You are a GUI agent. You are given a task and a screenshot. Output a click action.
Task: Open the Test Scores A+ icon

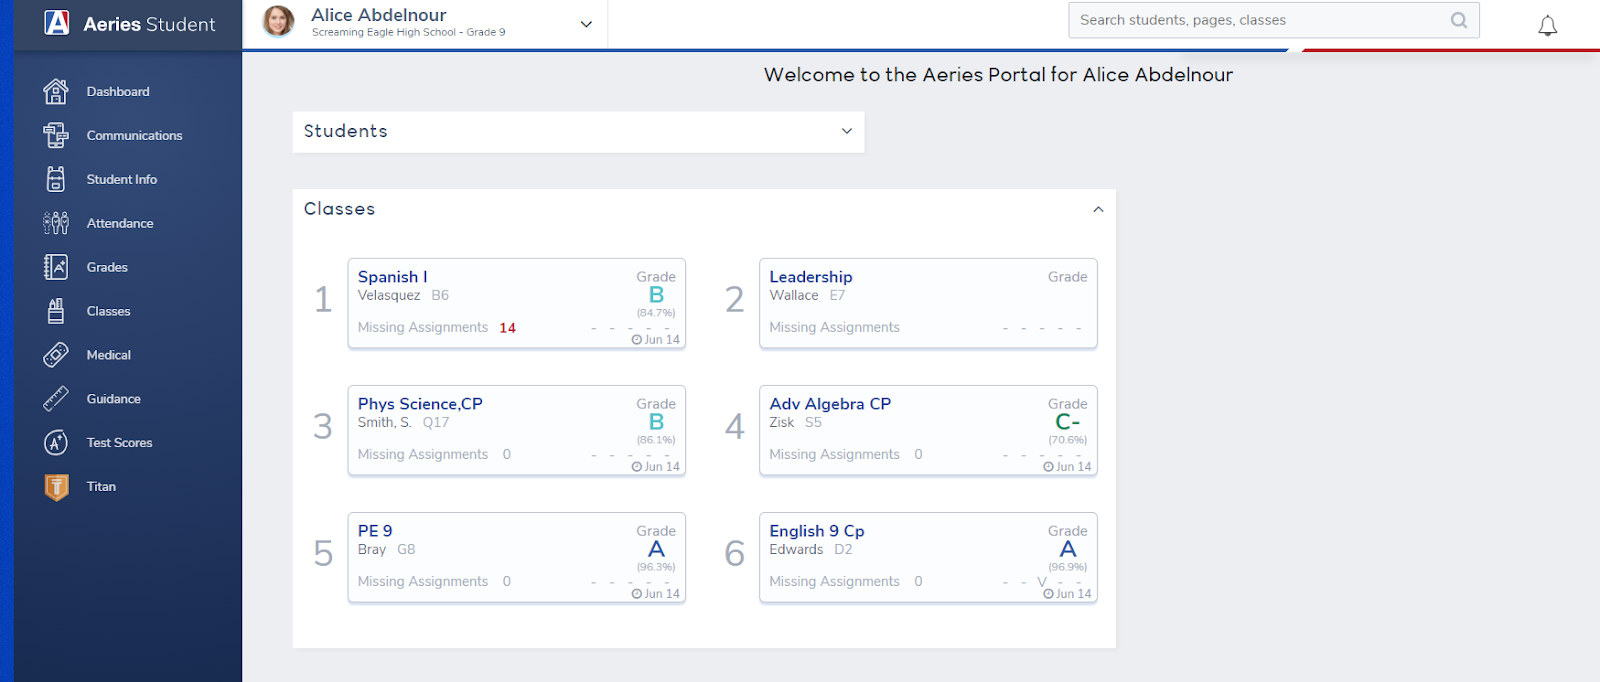click(x=56, y=443)
